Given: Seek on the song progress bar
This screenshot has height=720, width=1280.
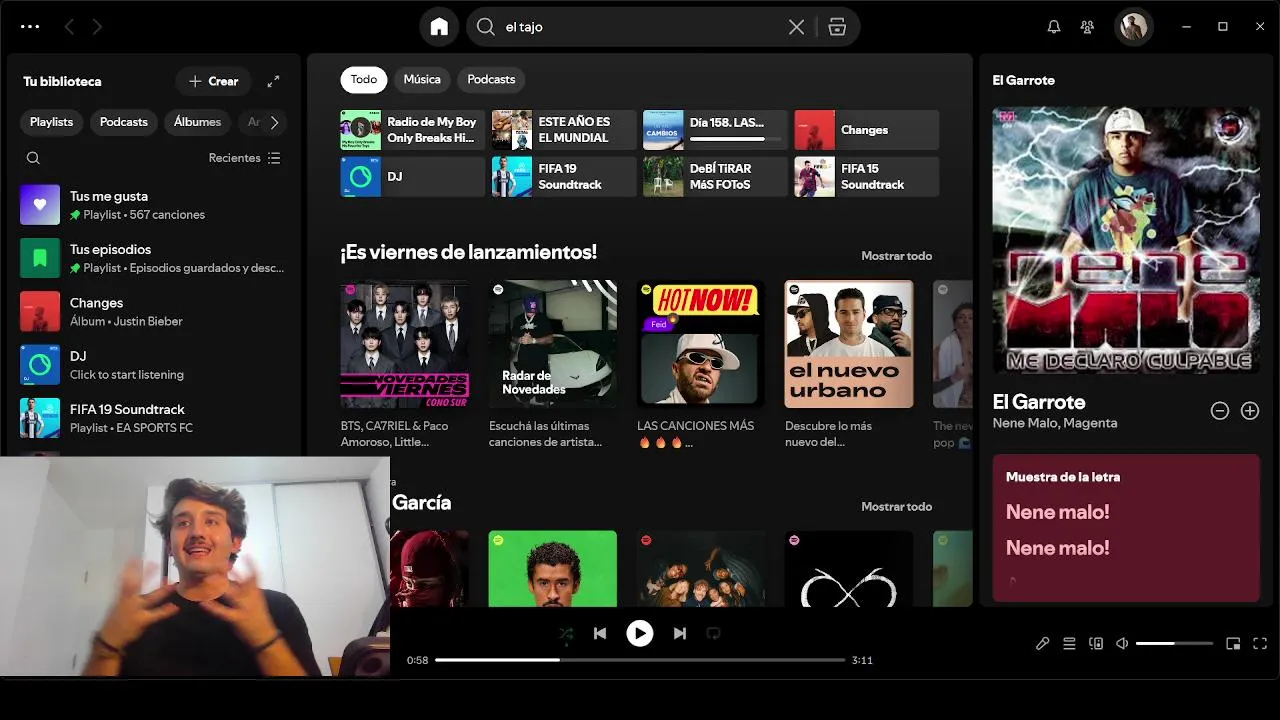Looking at the screenshot, I should click(x=640, y=660).
